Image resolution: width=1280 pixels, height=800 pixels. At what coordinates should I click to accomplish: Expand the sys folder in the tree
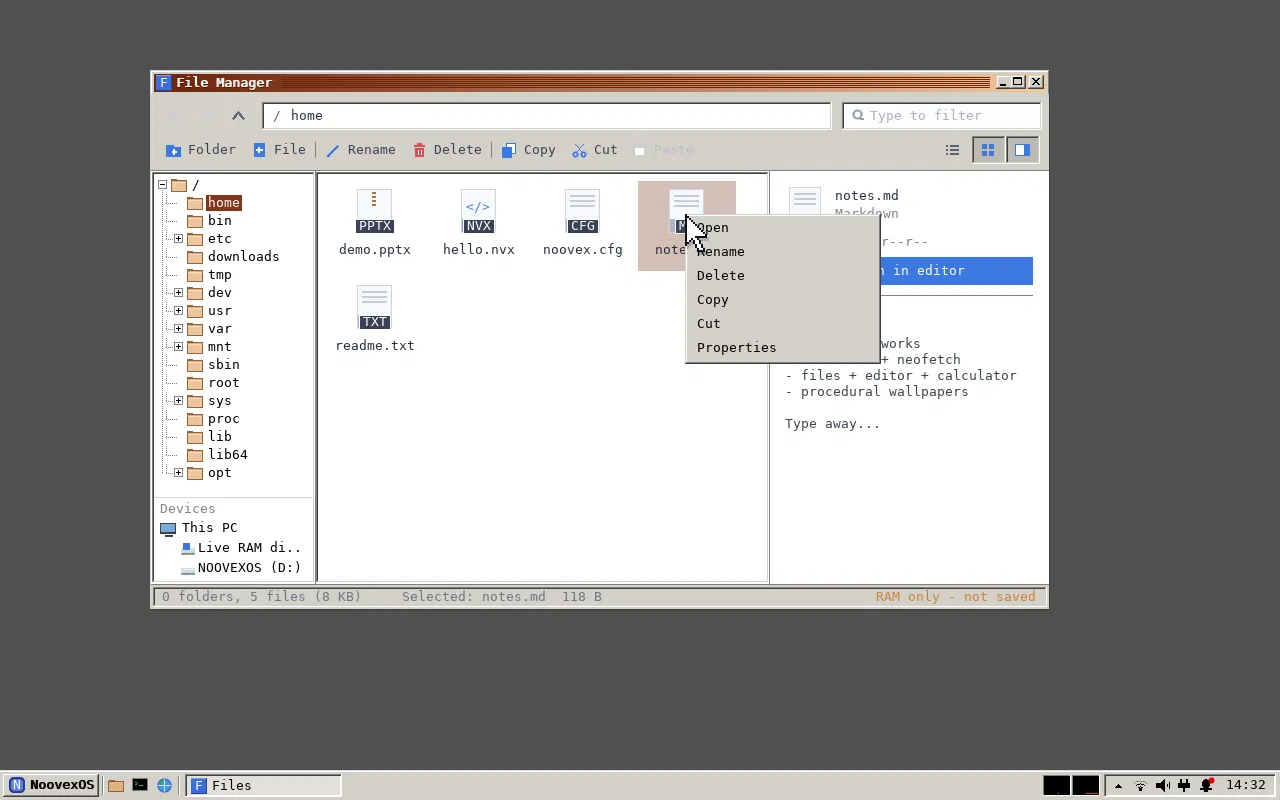(x=178, y=401)
